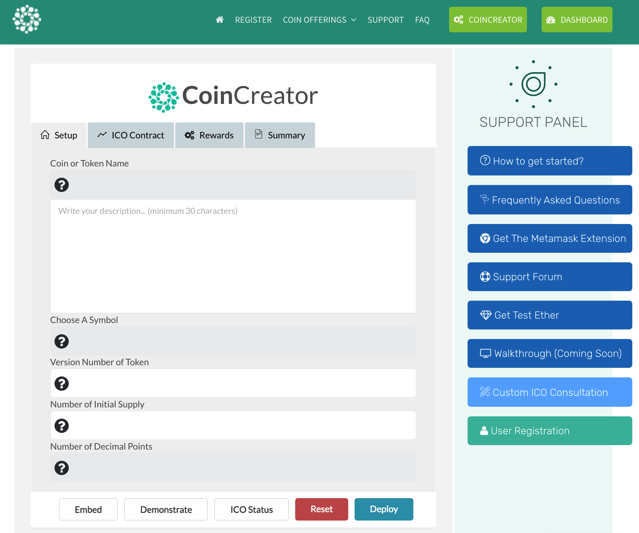639x533 pixels.
Task: Click the Deploy button
Action: 384,509
